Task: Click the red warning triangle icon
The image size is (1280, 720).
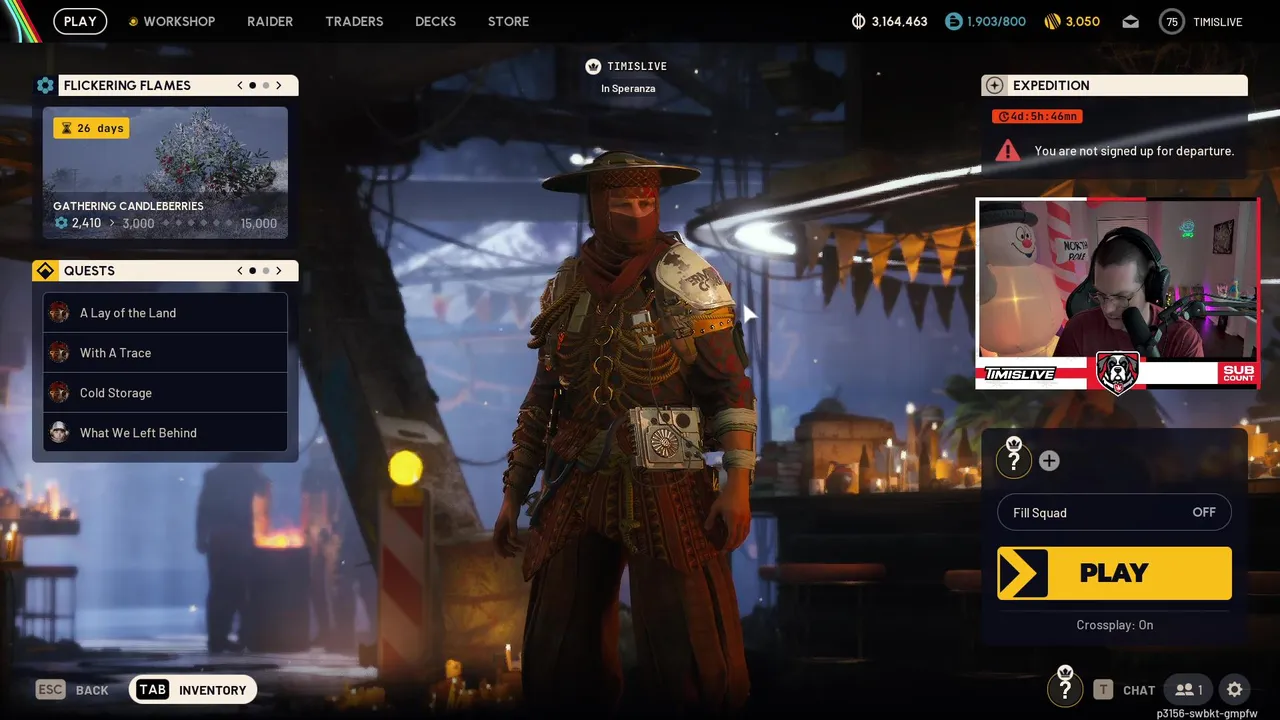Action: tap(1007, 151)
